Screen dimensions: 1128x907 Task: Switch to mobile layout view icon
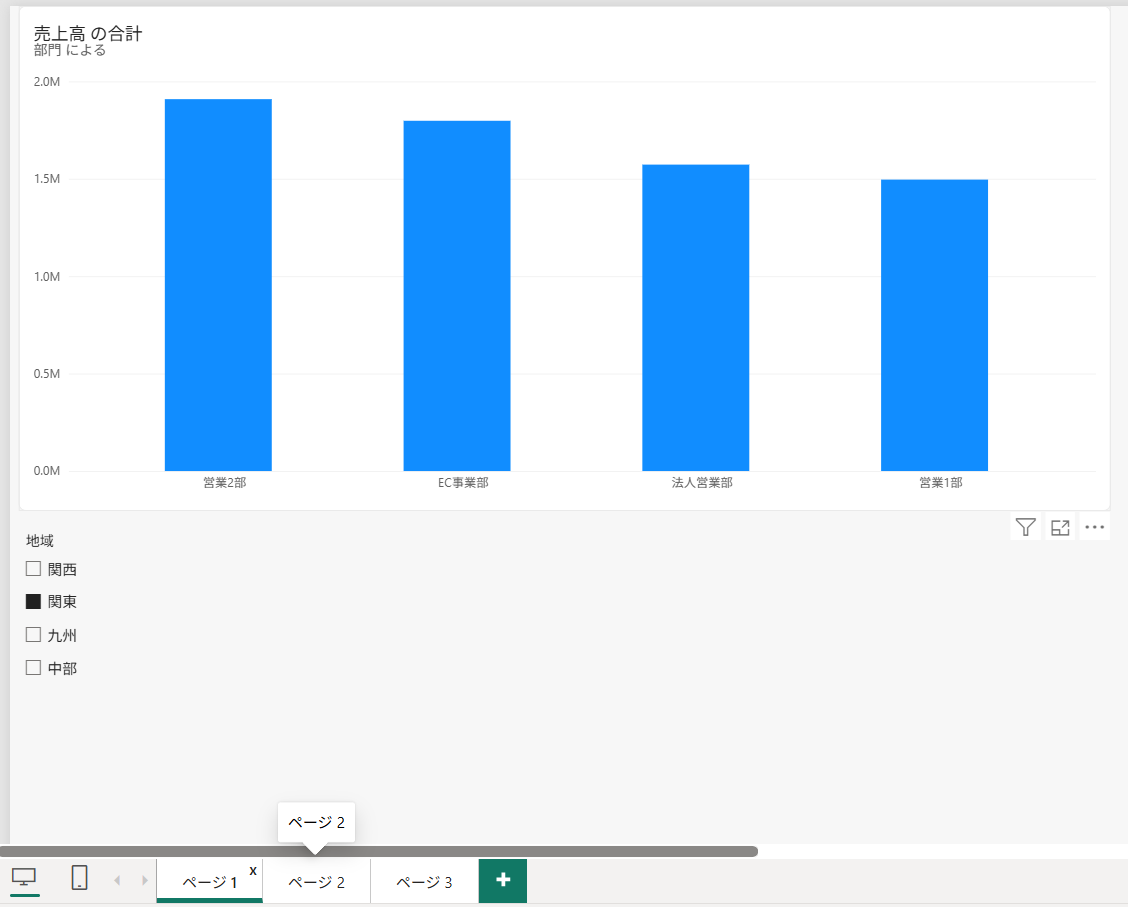[x=79, y=878]
